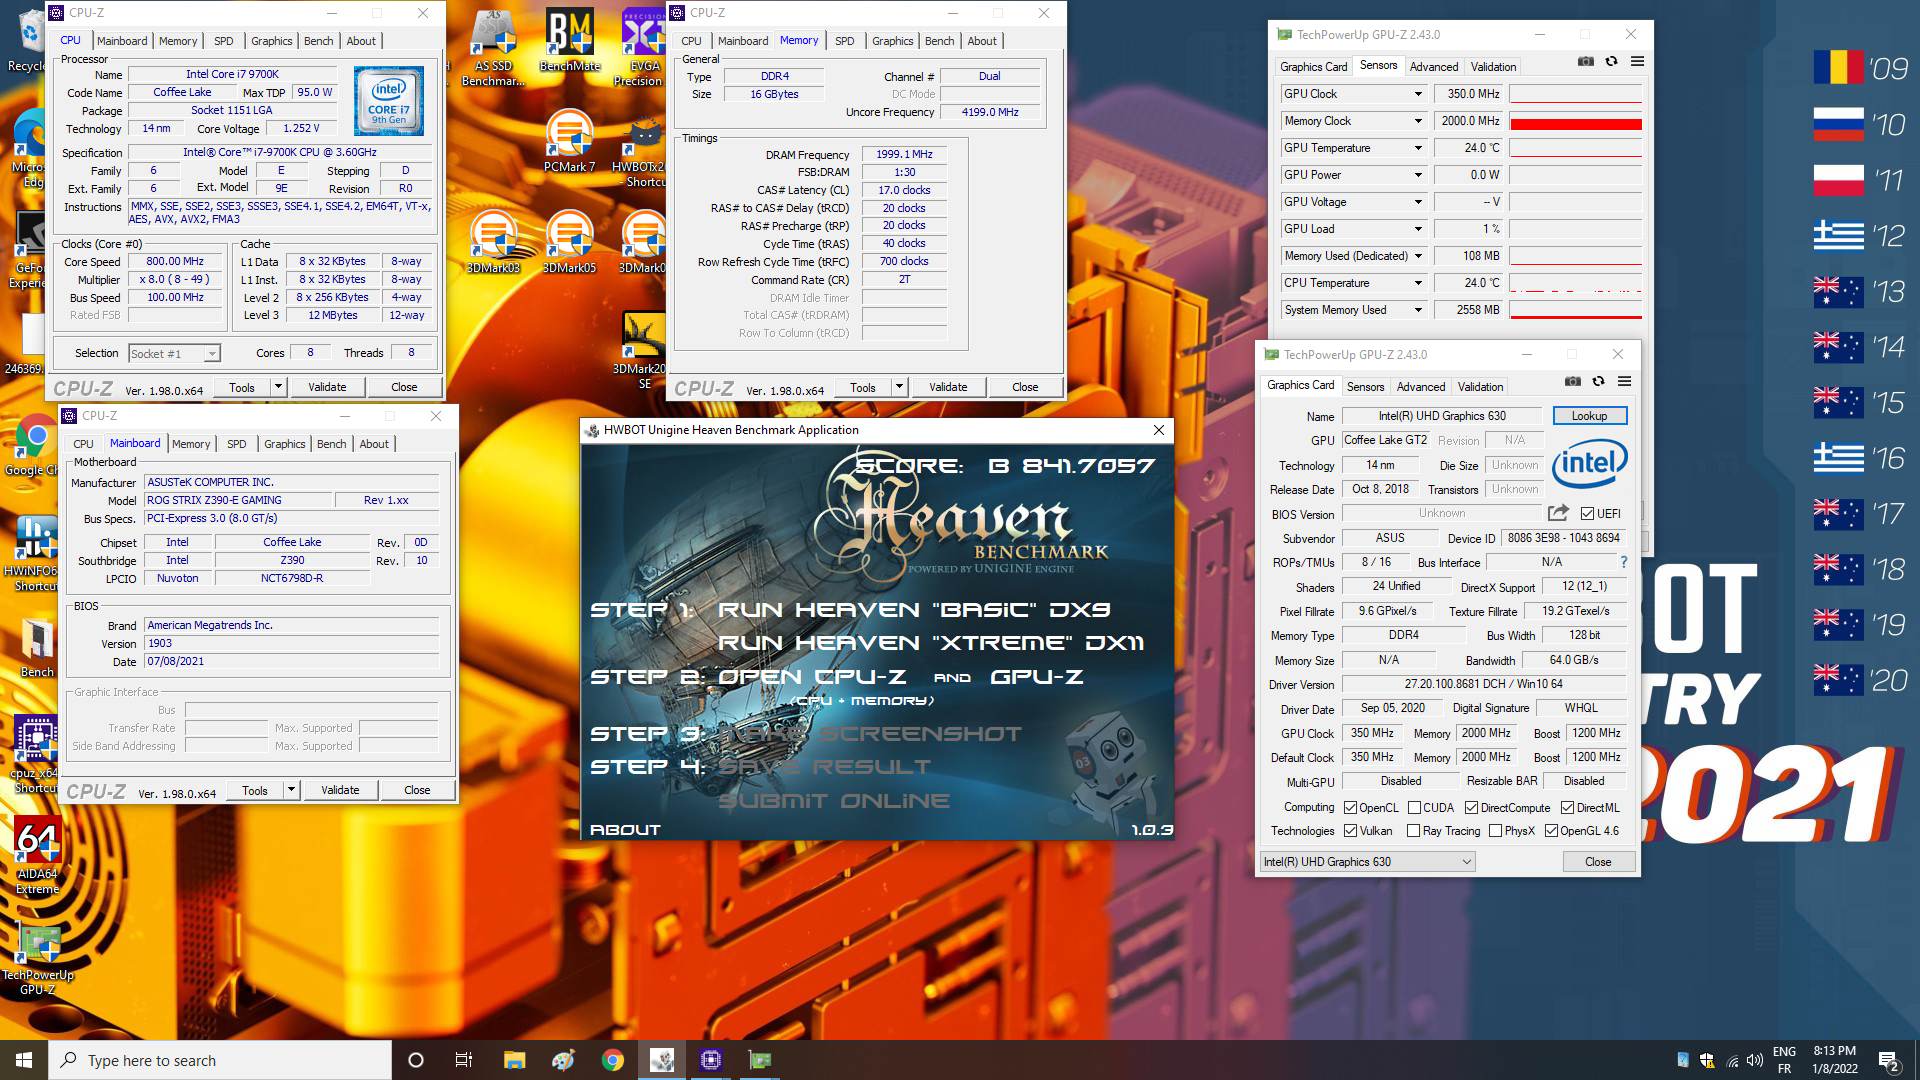
Task: Click Close in the CPU-Z CPU window
Action: (x=404, y=387)
